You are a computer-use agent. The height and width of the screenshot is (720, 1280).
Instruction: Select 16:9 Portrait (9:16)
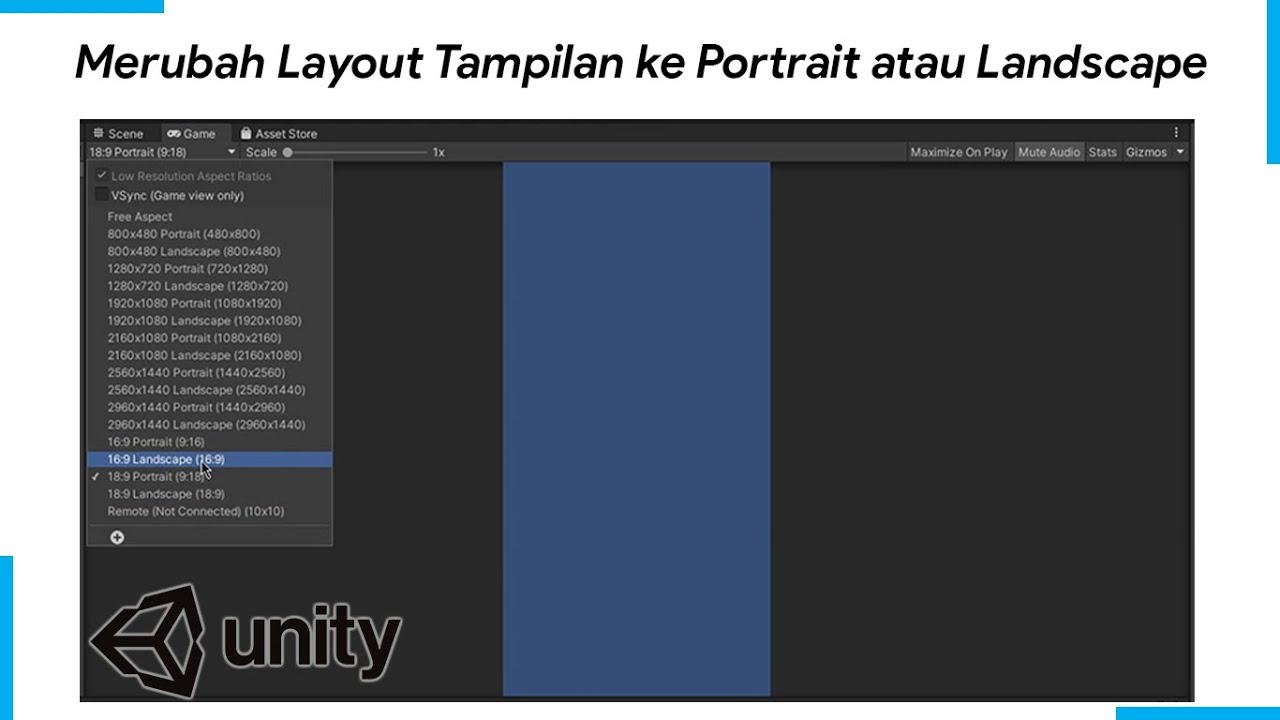pyautogui.click(x=209, y=442)
